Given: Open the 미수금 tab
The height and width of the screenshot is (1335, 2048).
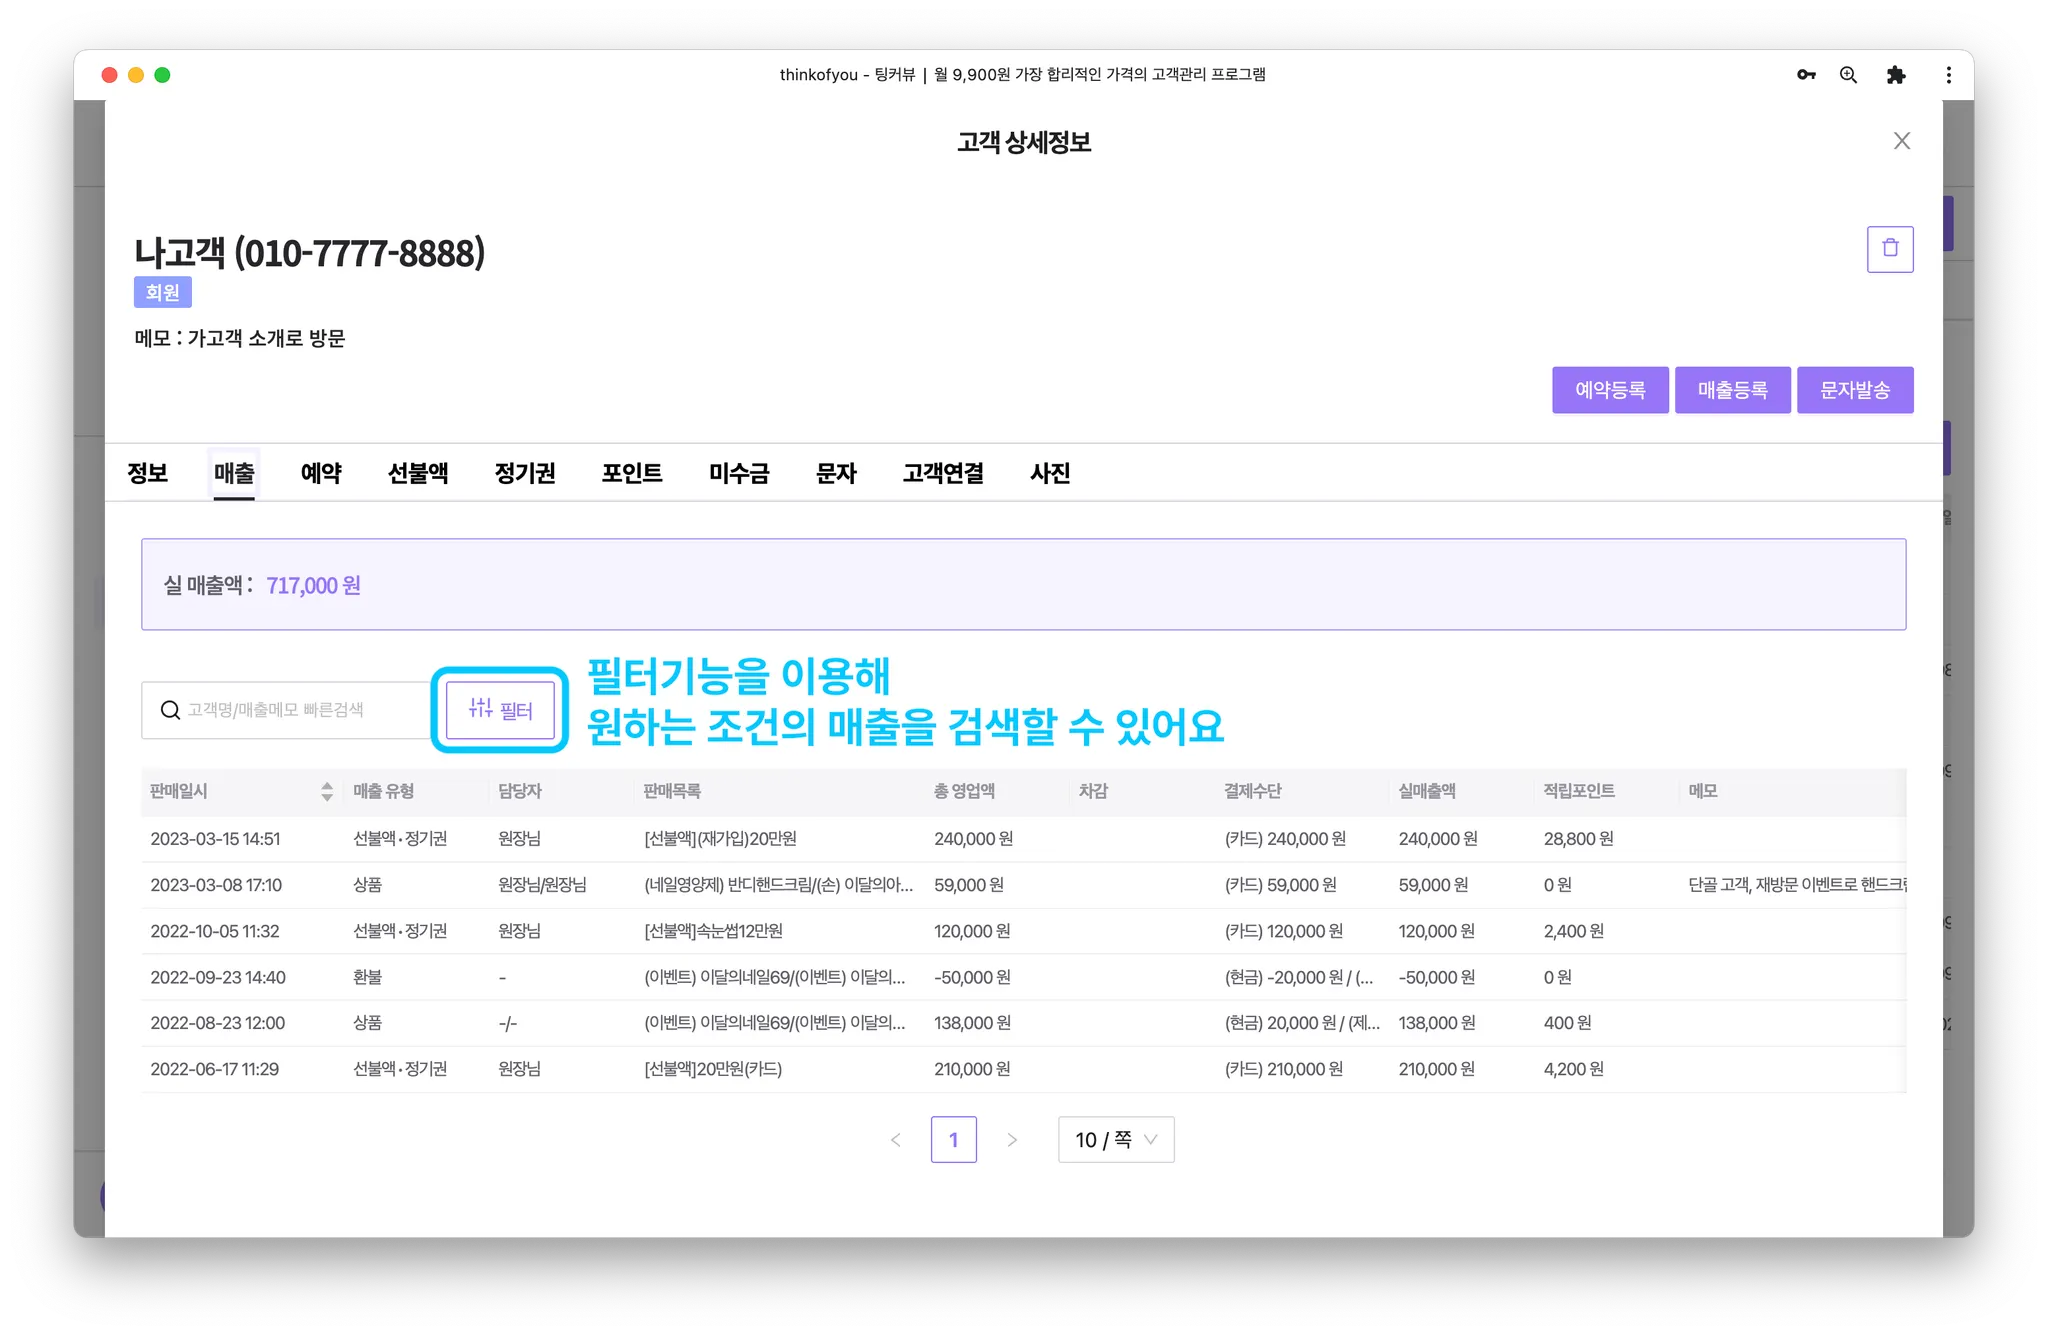Looking at the screenshot, I should point(738,473).
